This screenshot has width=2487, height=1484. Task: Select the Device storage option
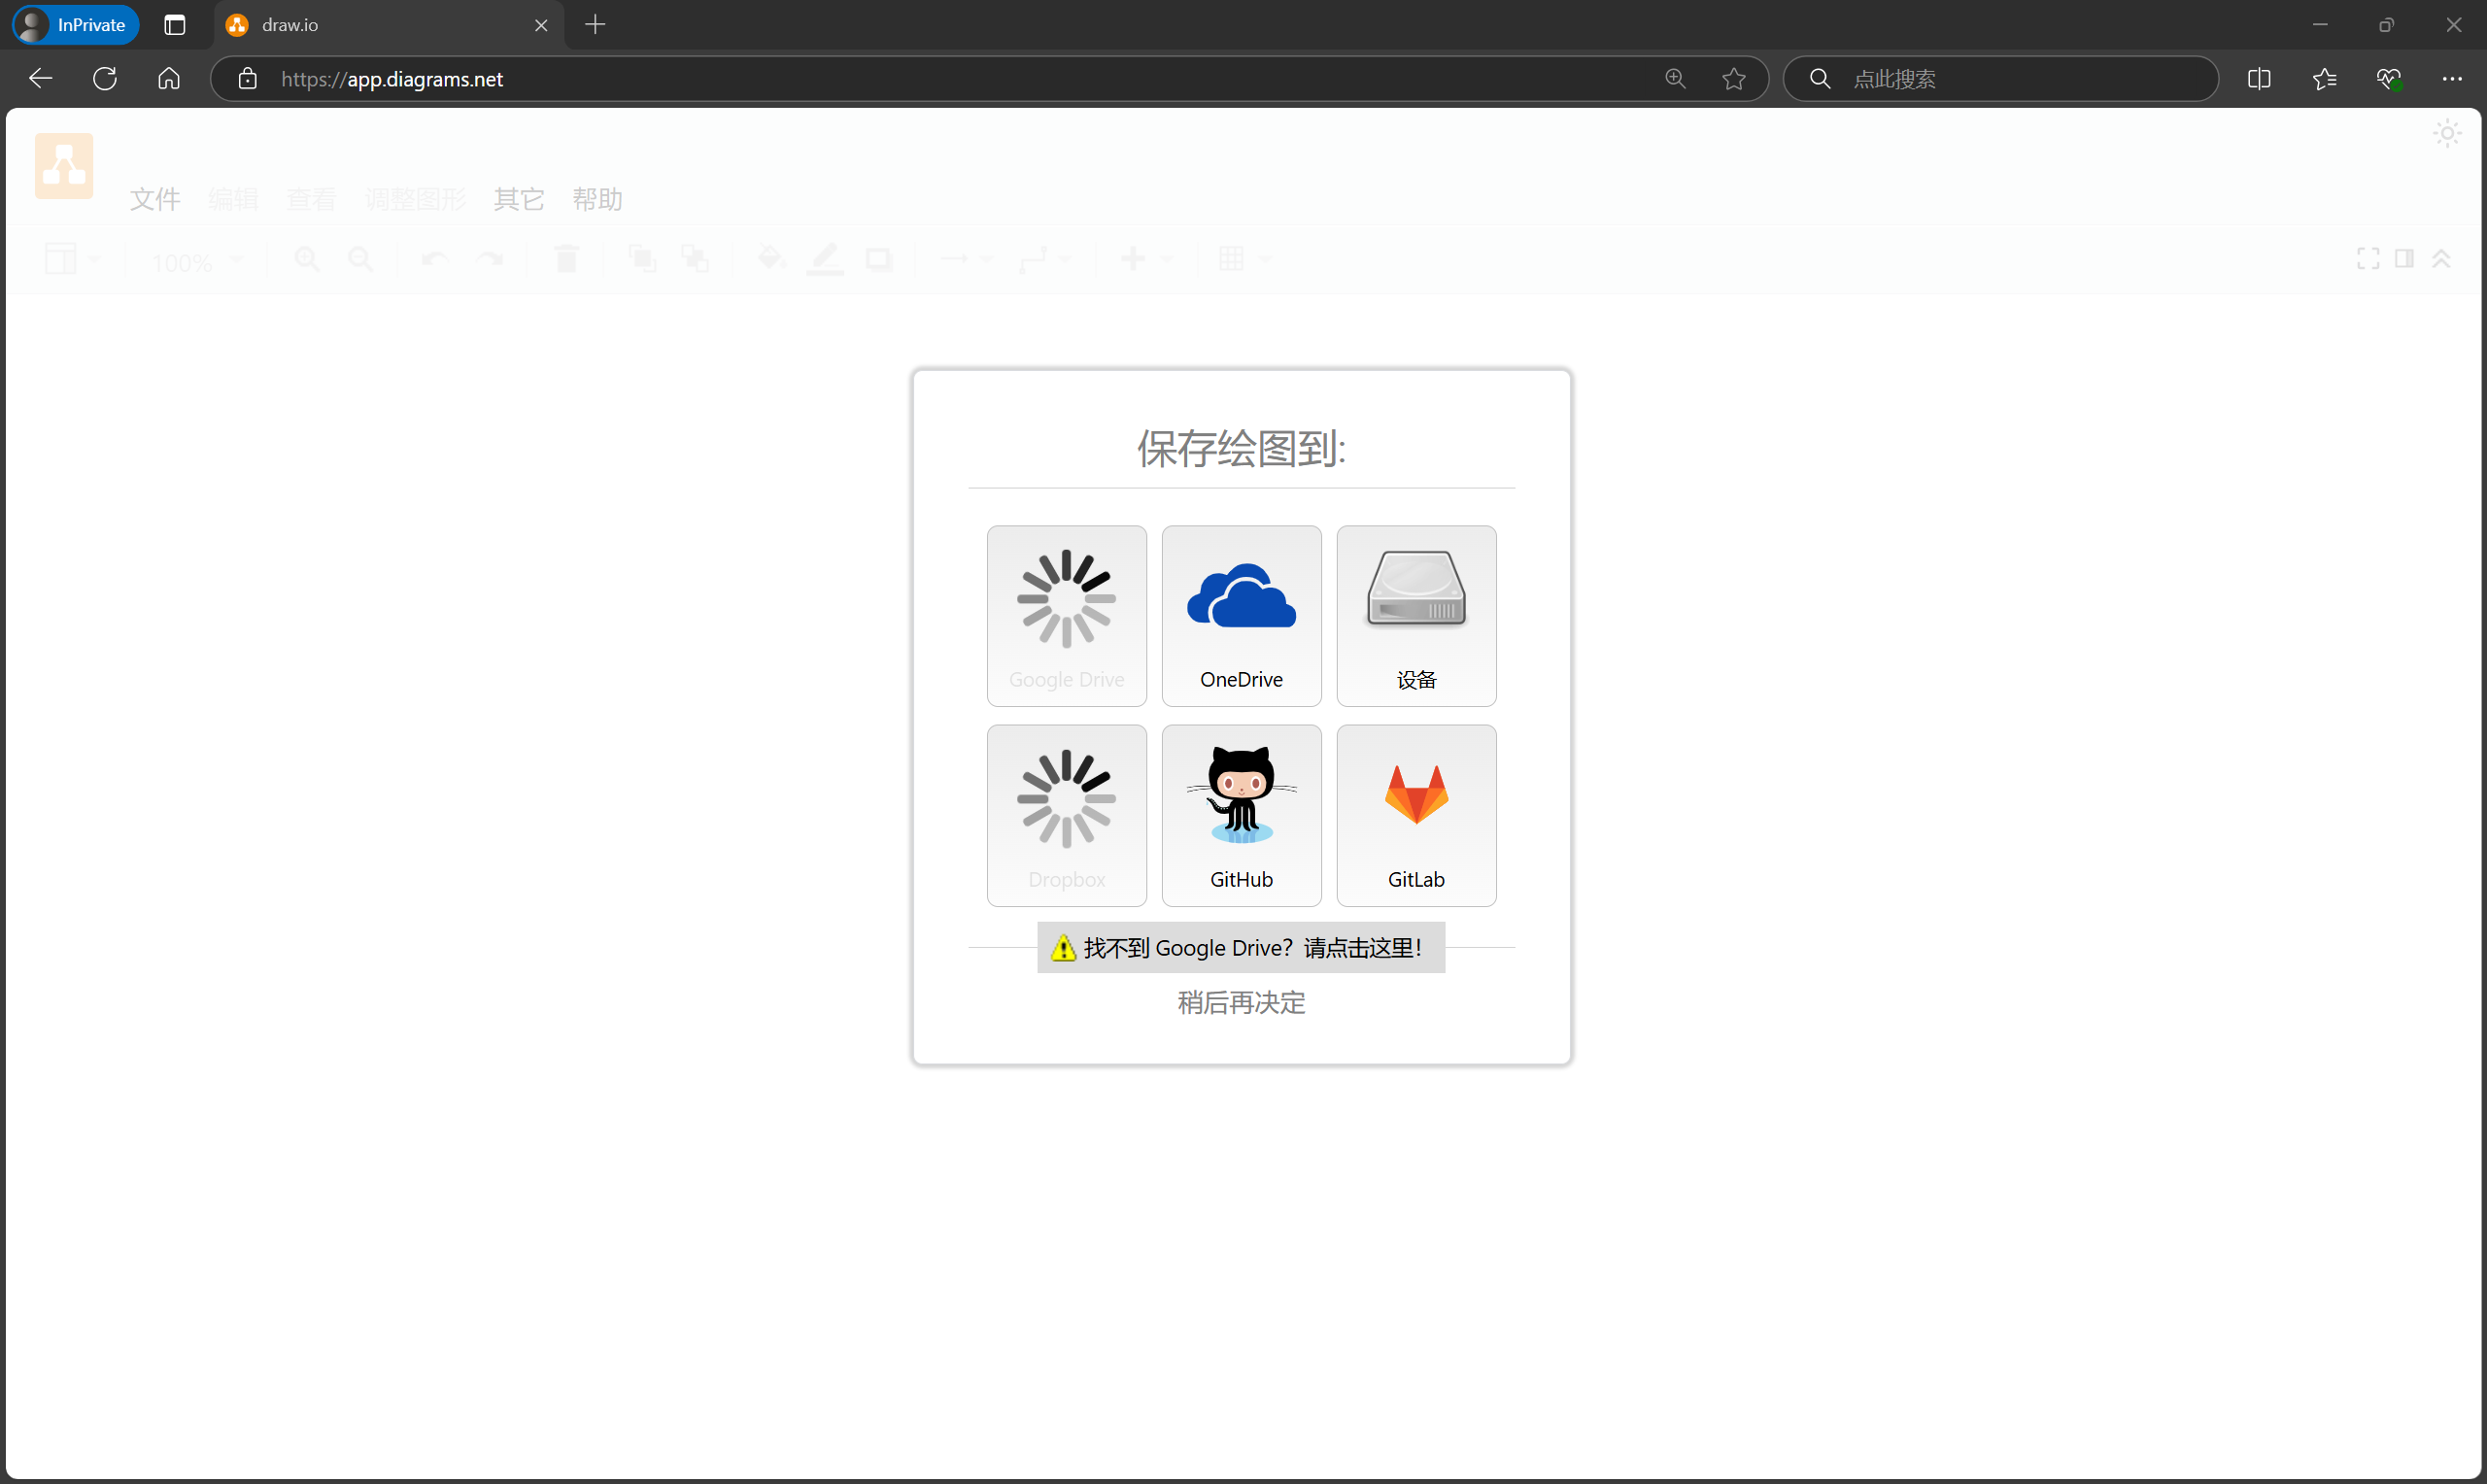tap(1416, 615)
